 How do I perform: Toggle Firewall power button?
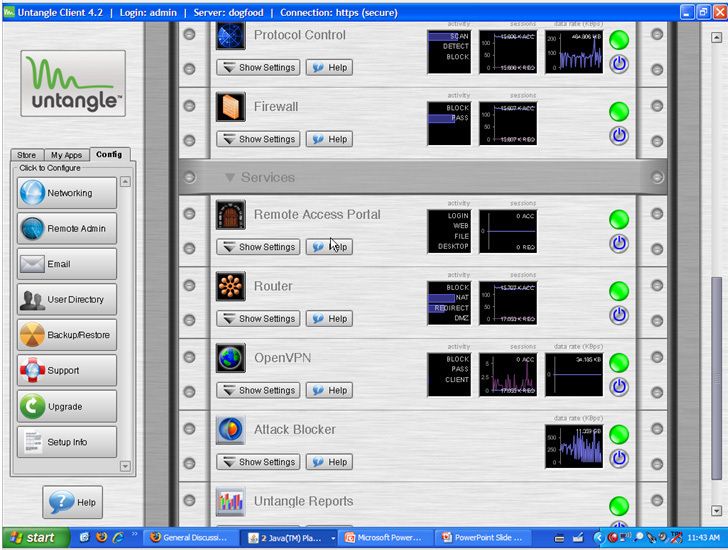point(619,136)
